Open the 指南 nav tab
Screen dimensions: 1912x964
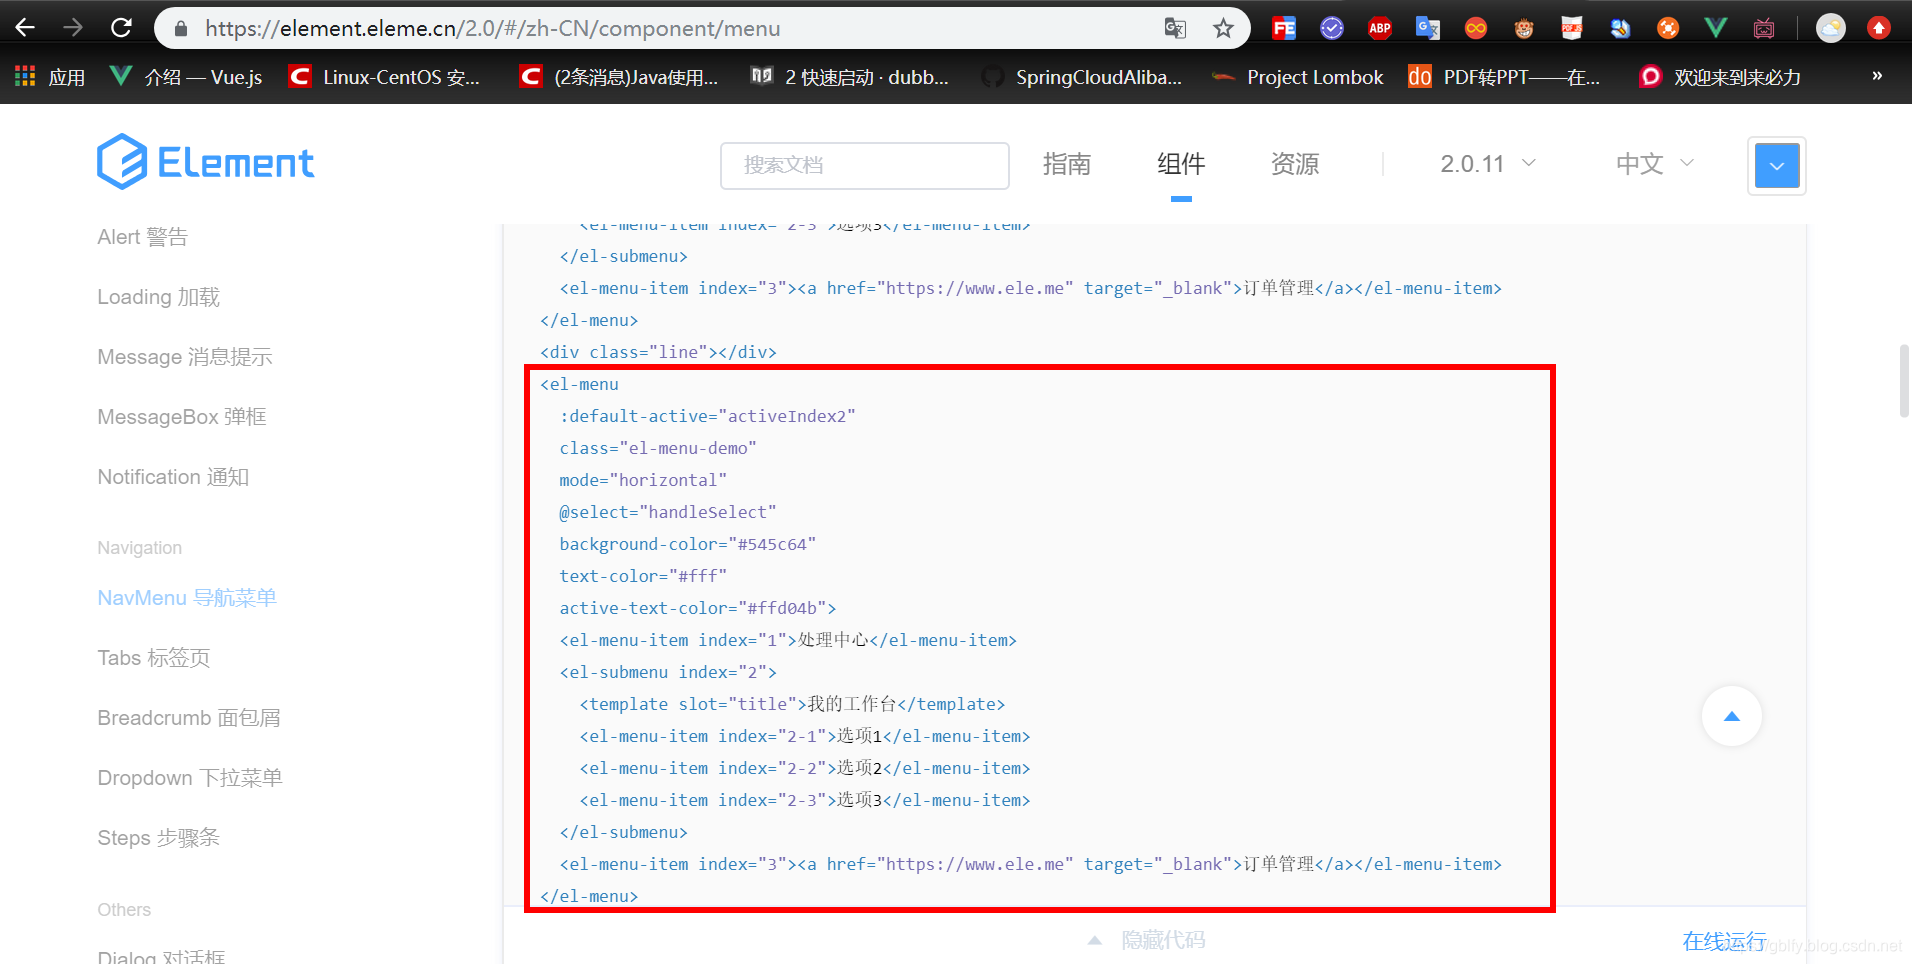coord(1067,164)
